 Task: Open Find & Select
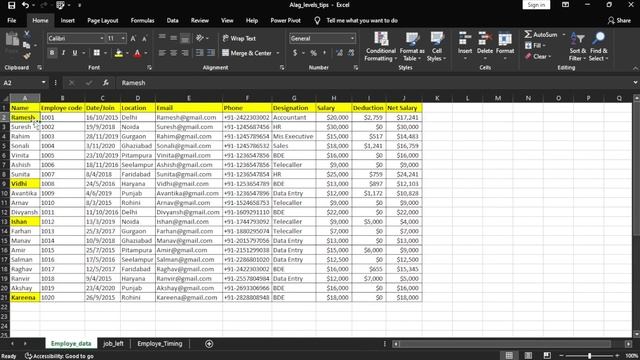coord(599,47)
